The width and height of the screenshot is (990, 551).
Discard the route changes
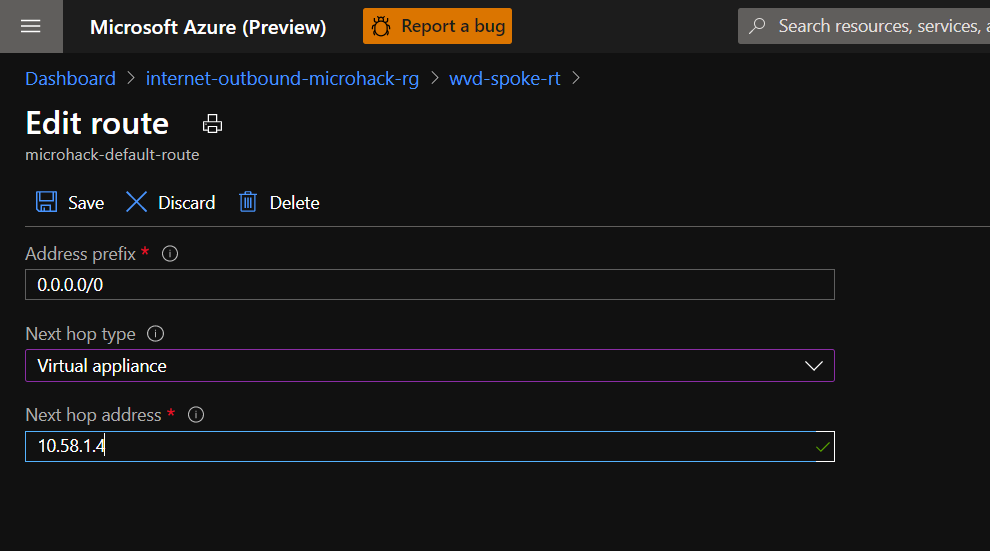point(170,203)
